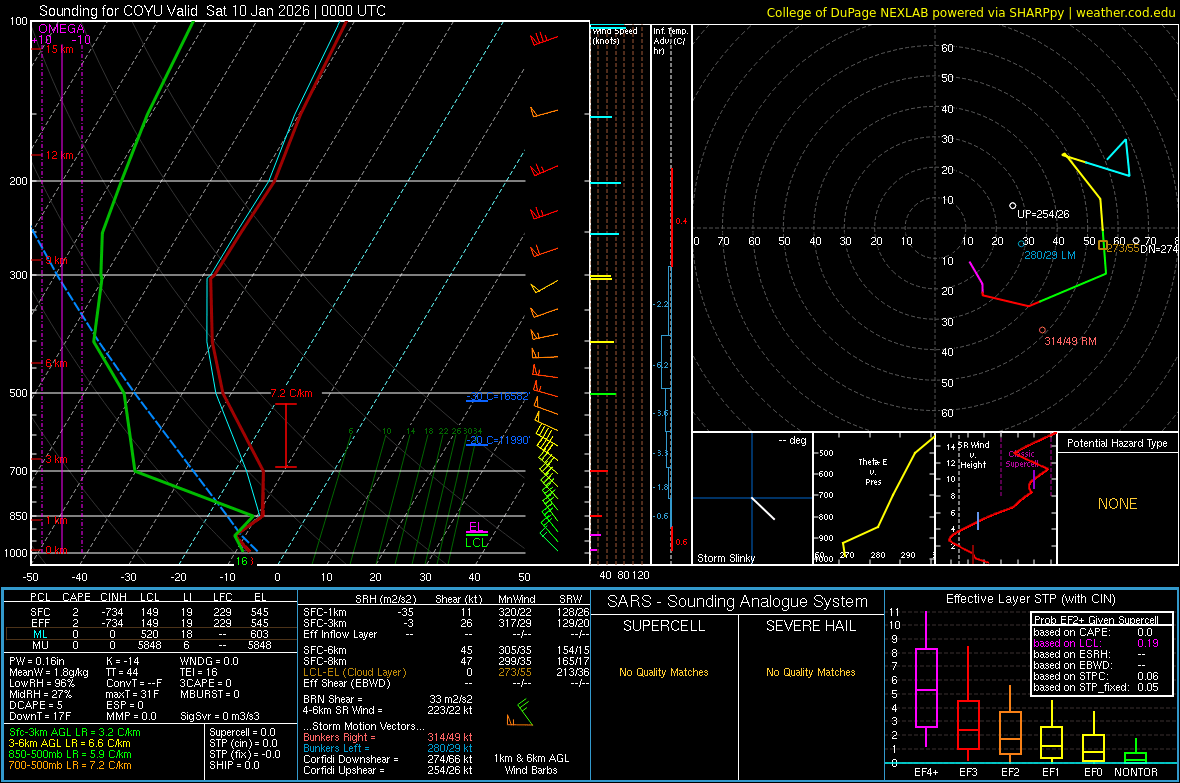
Task: Click the Supercell = 0.0 composite value
Action: click(242, 732)
